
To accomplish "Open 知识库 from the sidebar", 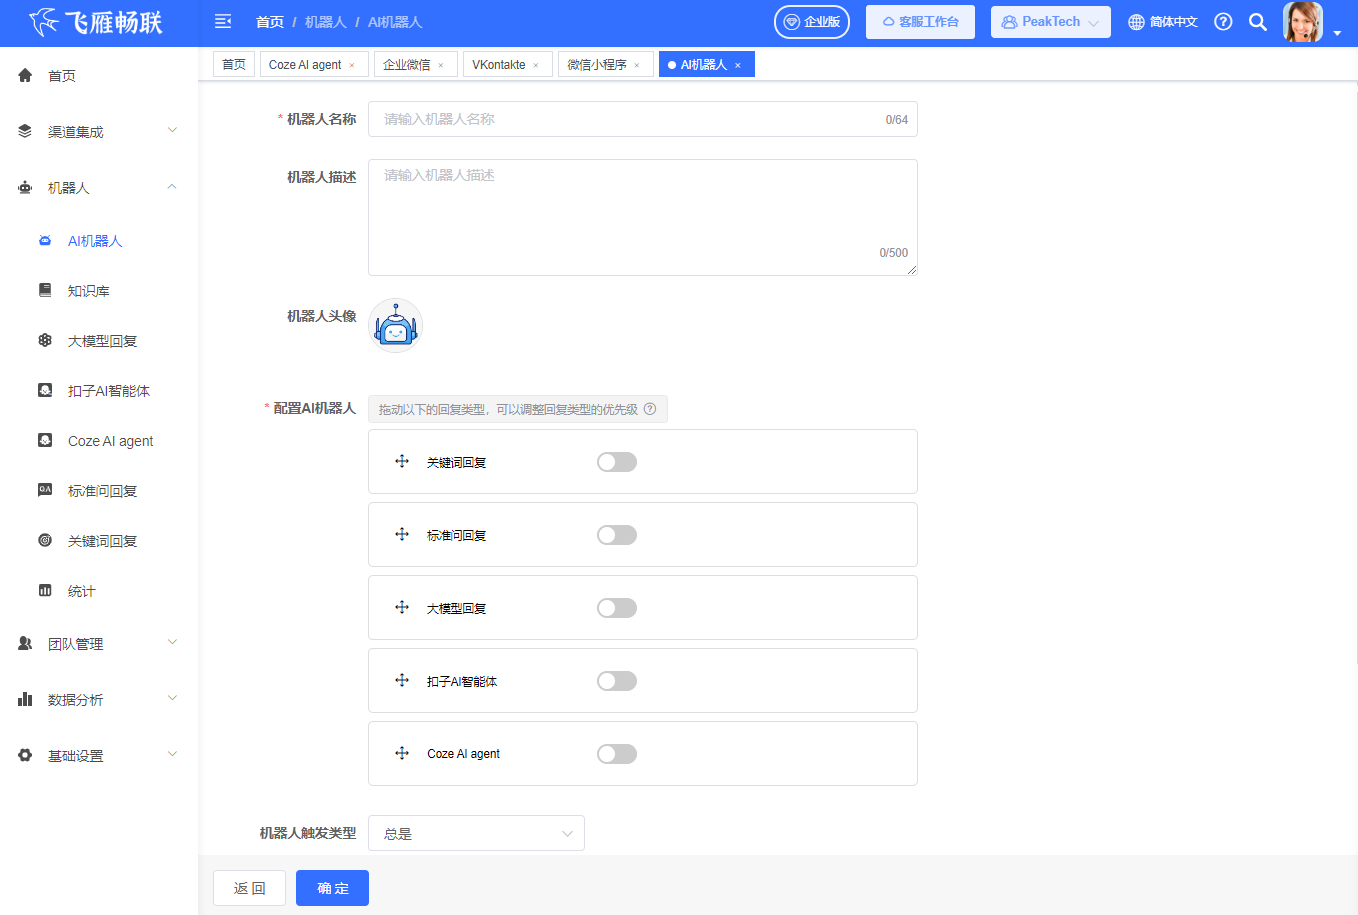I will click(x=88, y=291).
